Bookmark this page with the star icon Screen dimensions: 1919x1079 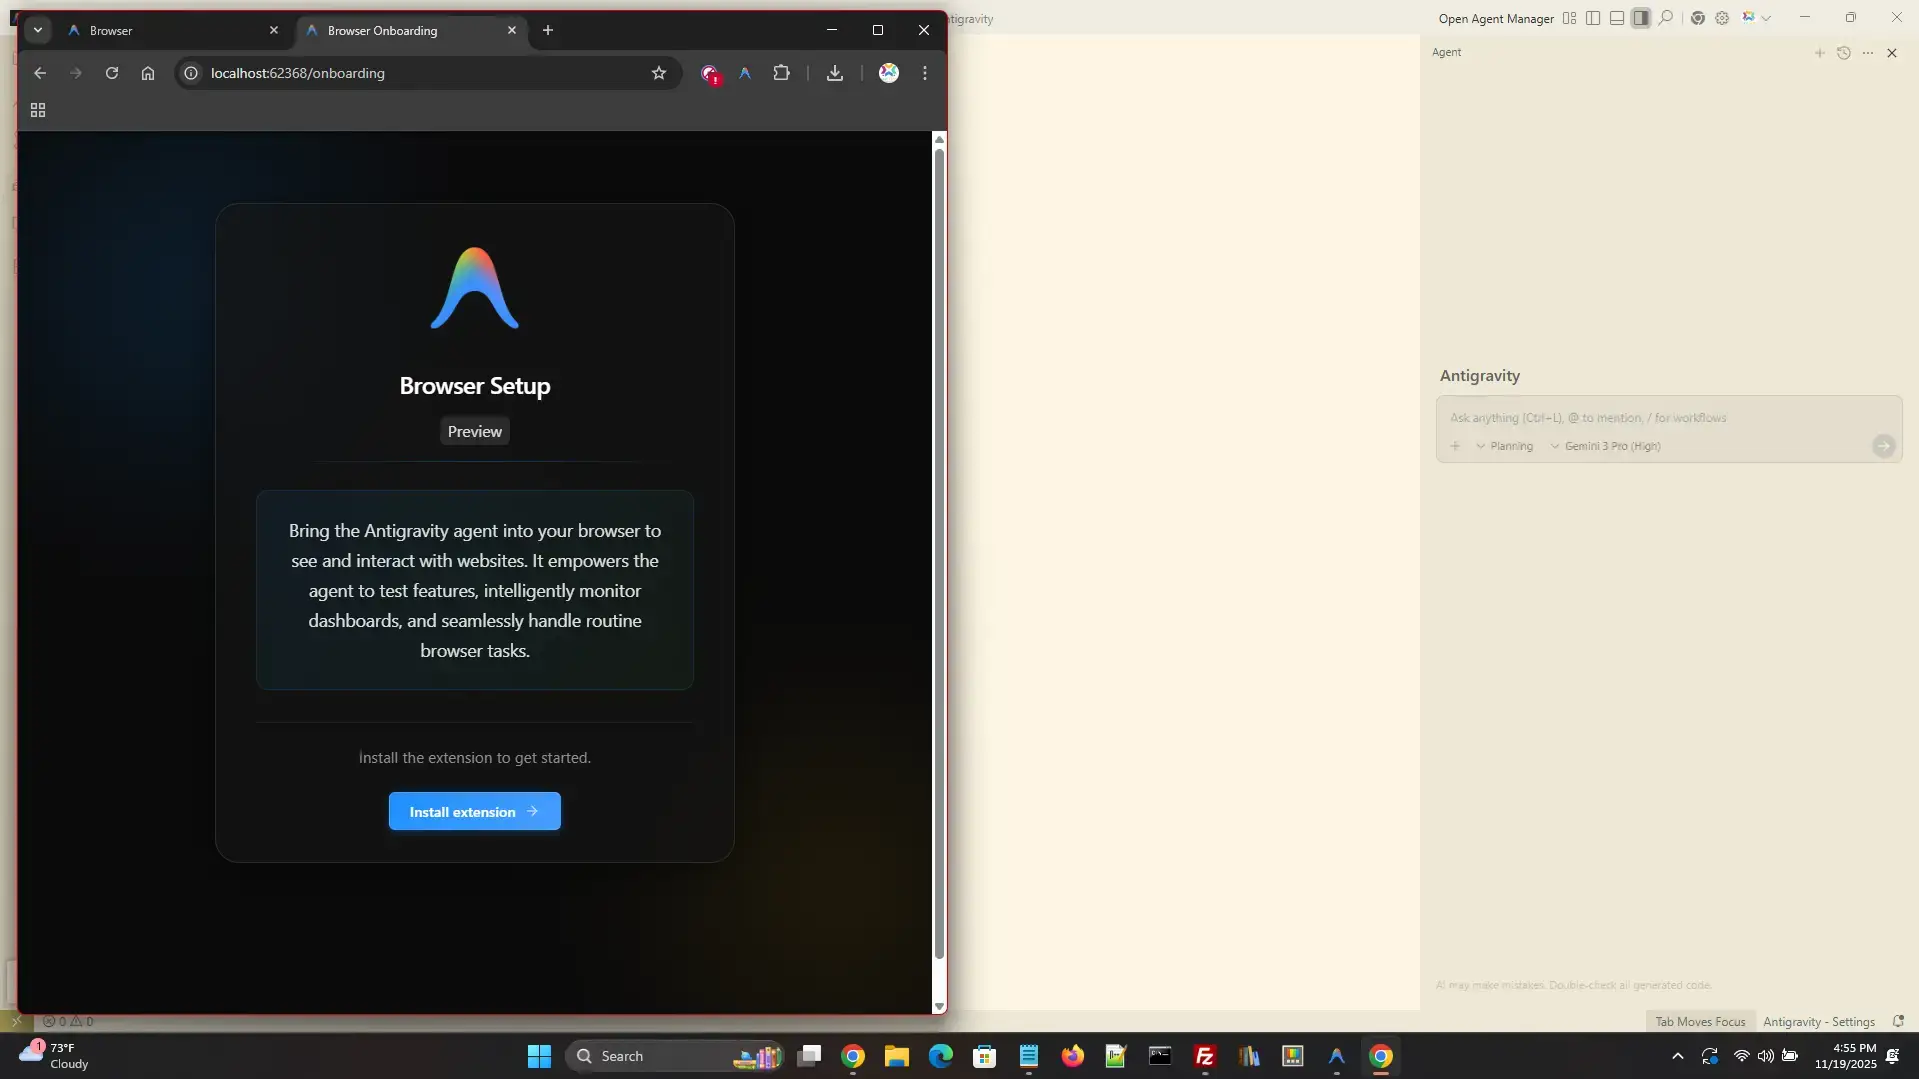[x=658, y=73]
